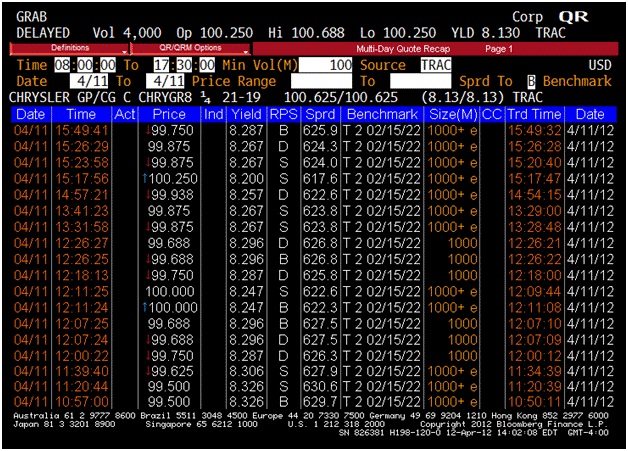Click the Time column header
The height and width of the screenshot is (451, 628).
[x=81, y=115]
